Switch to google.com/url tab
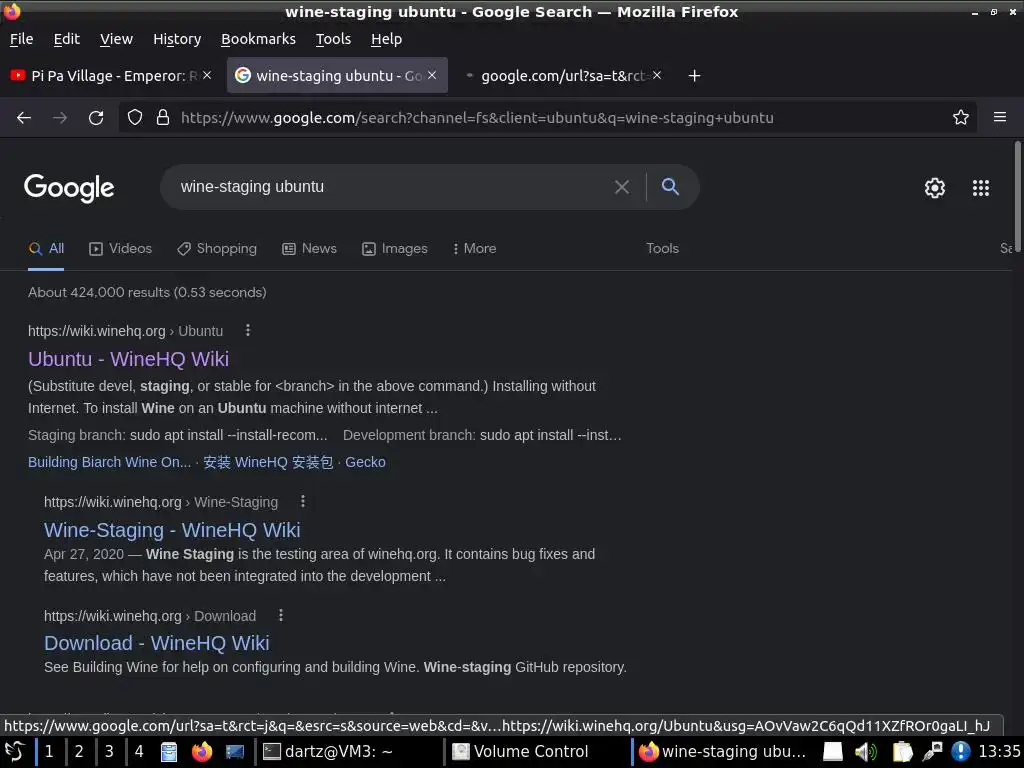Viewport: 1024px width, 768px height. (x=562, y=76)
